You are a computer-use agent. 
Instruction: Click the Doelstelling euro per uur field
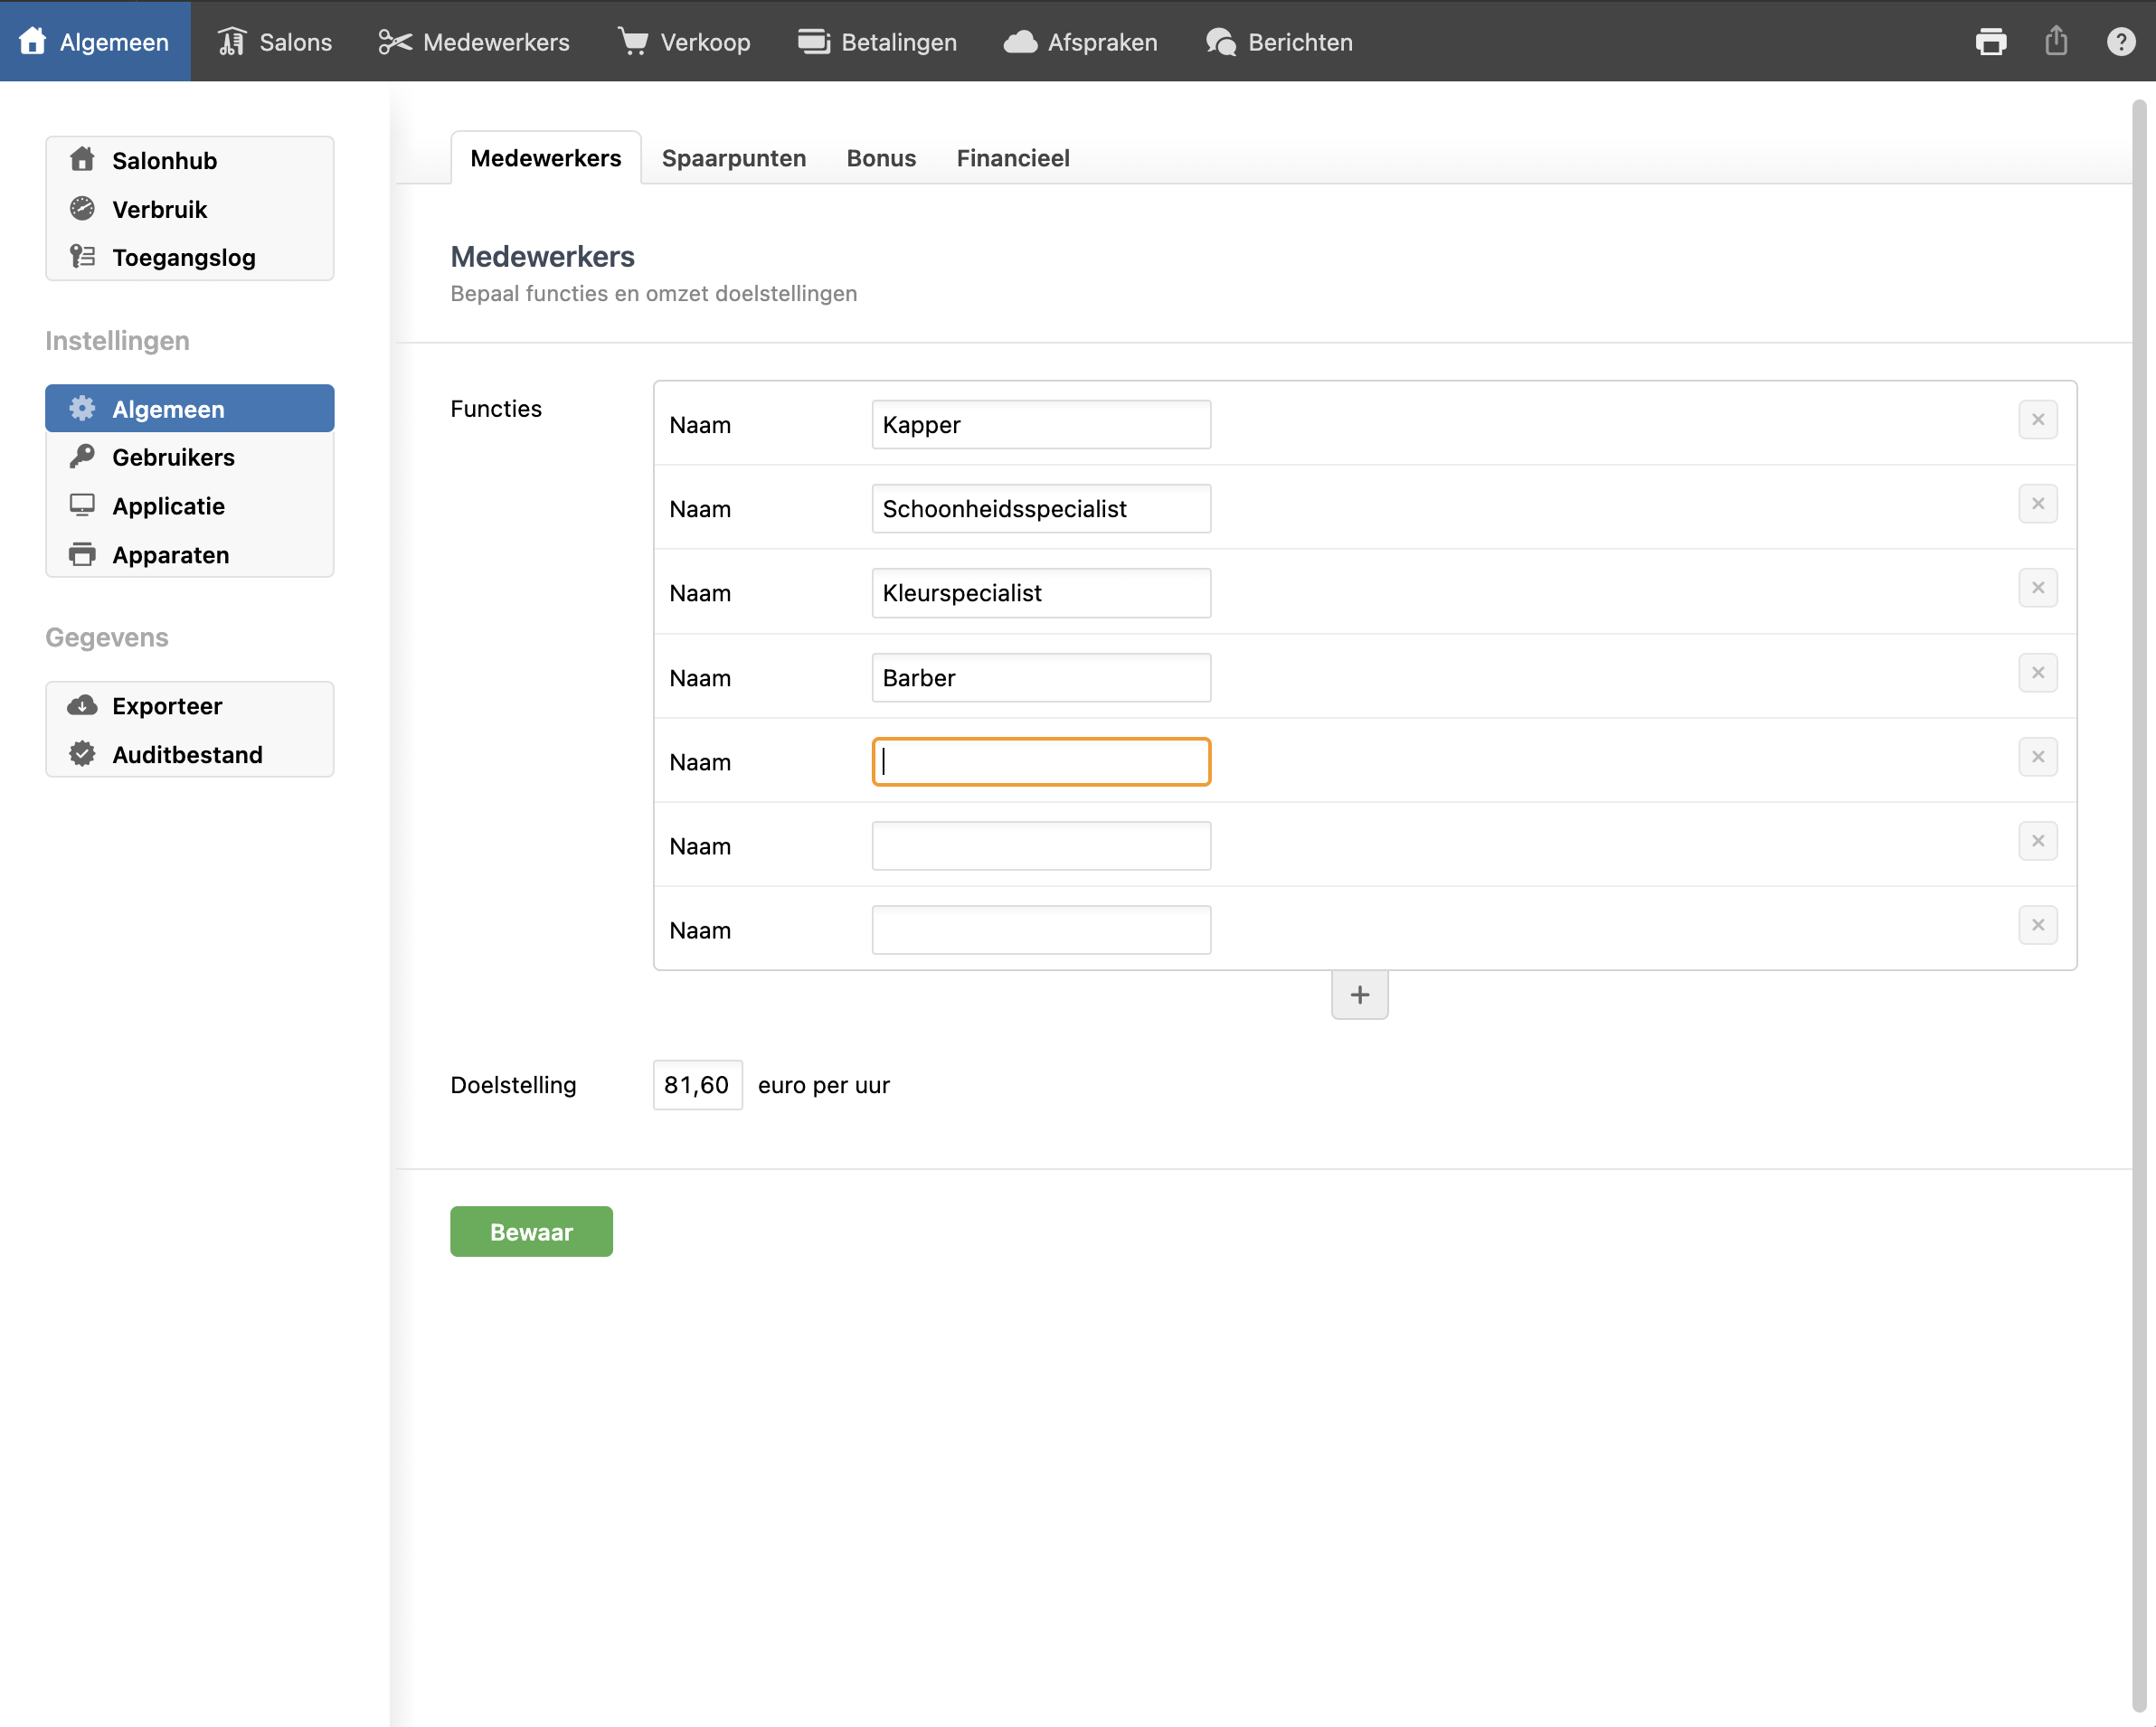click(697, 1085)
